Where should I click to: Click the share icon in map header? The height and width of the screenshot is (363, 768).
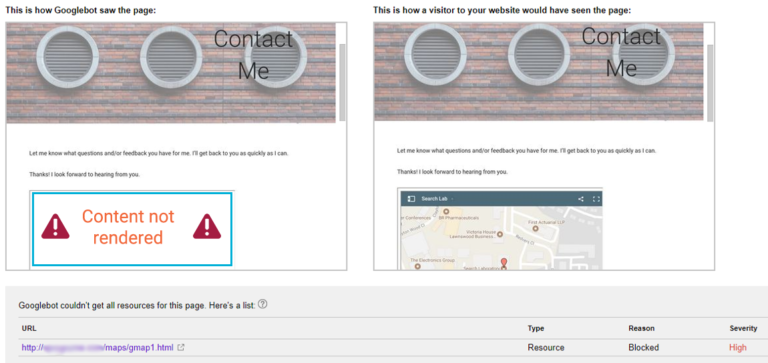581,199
